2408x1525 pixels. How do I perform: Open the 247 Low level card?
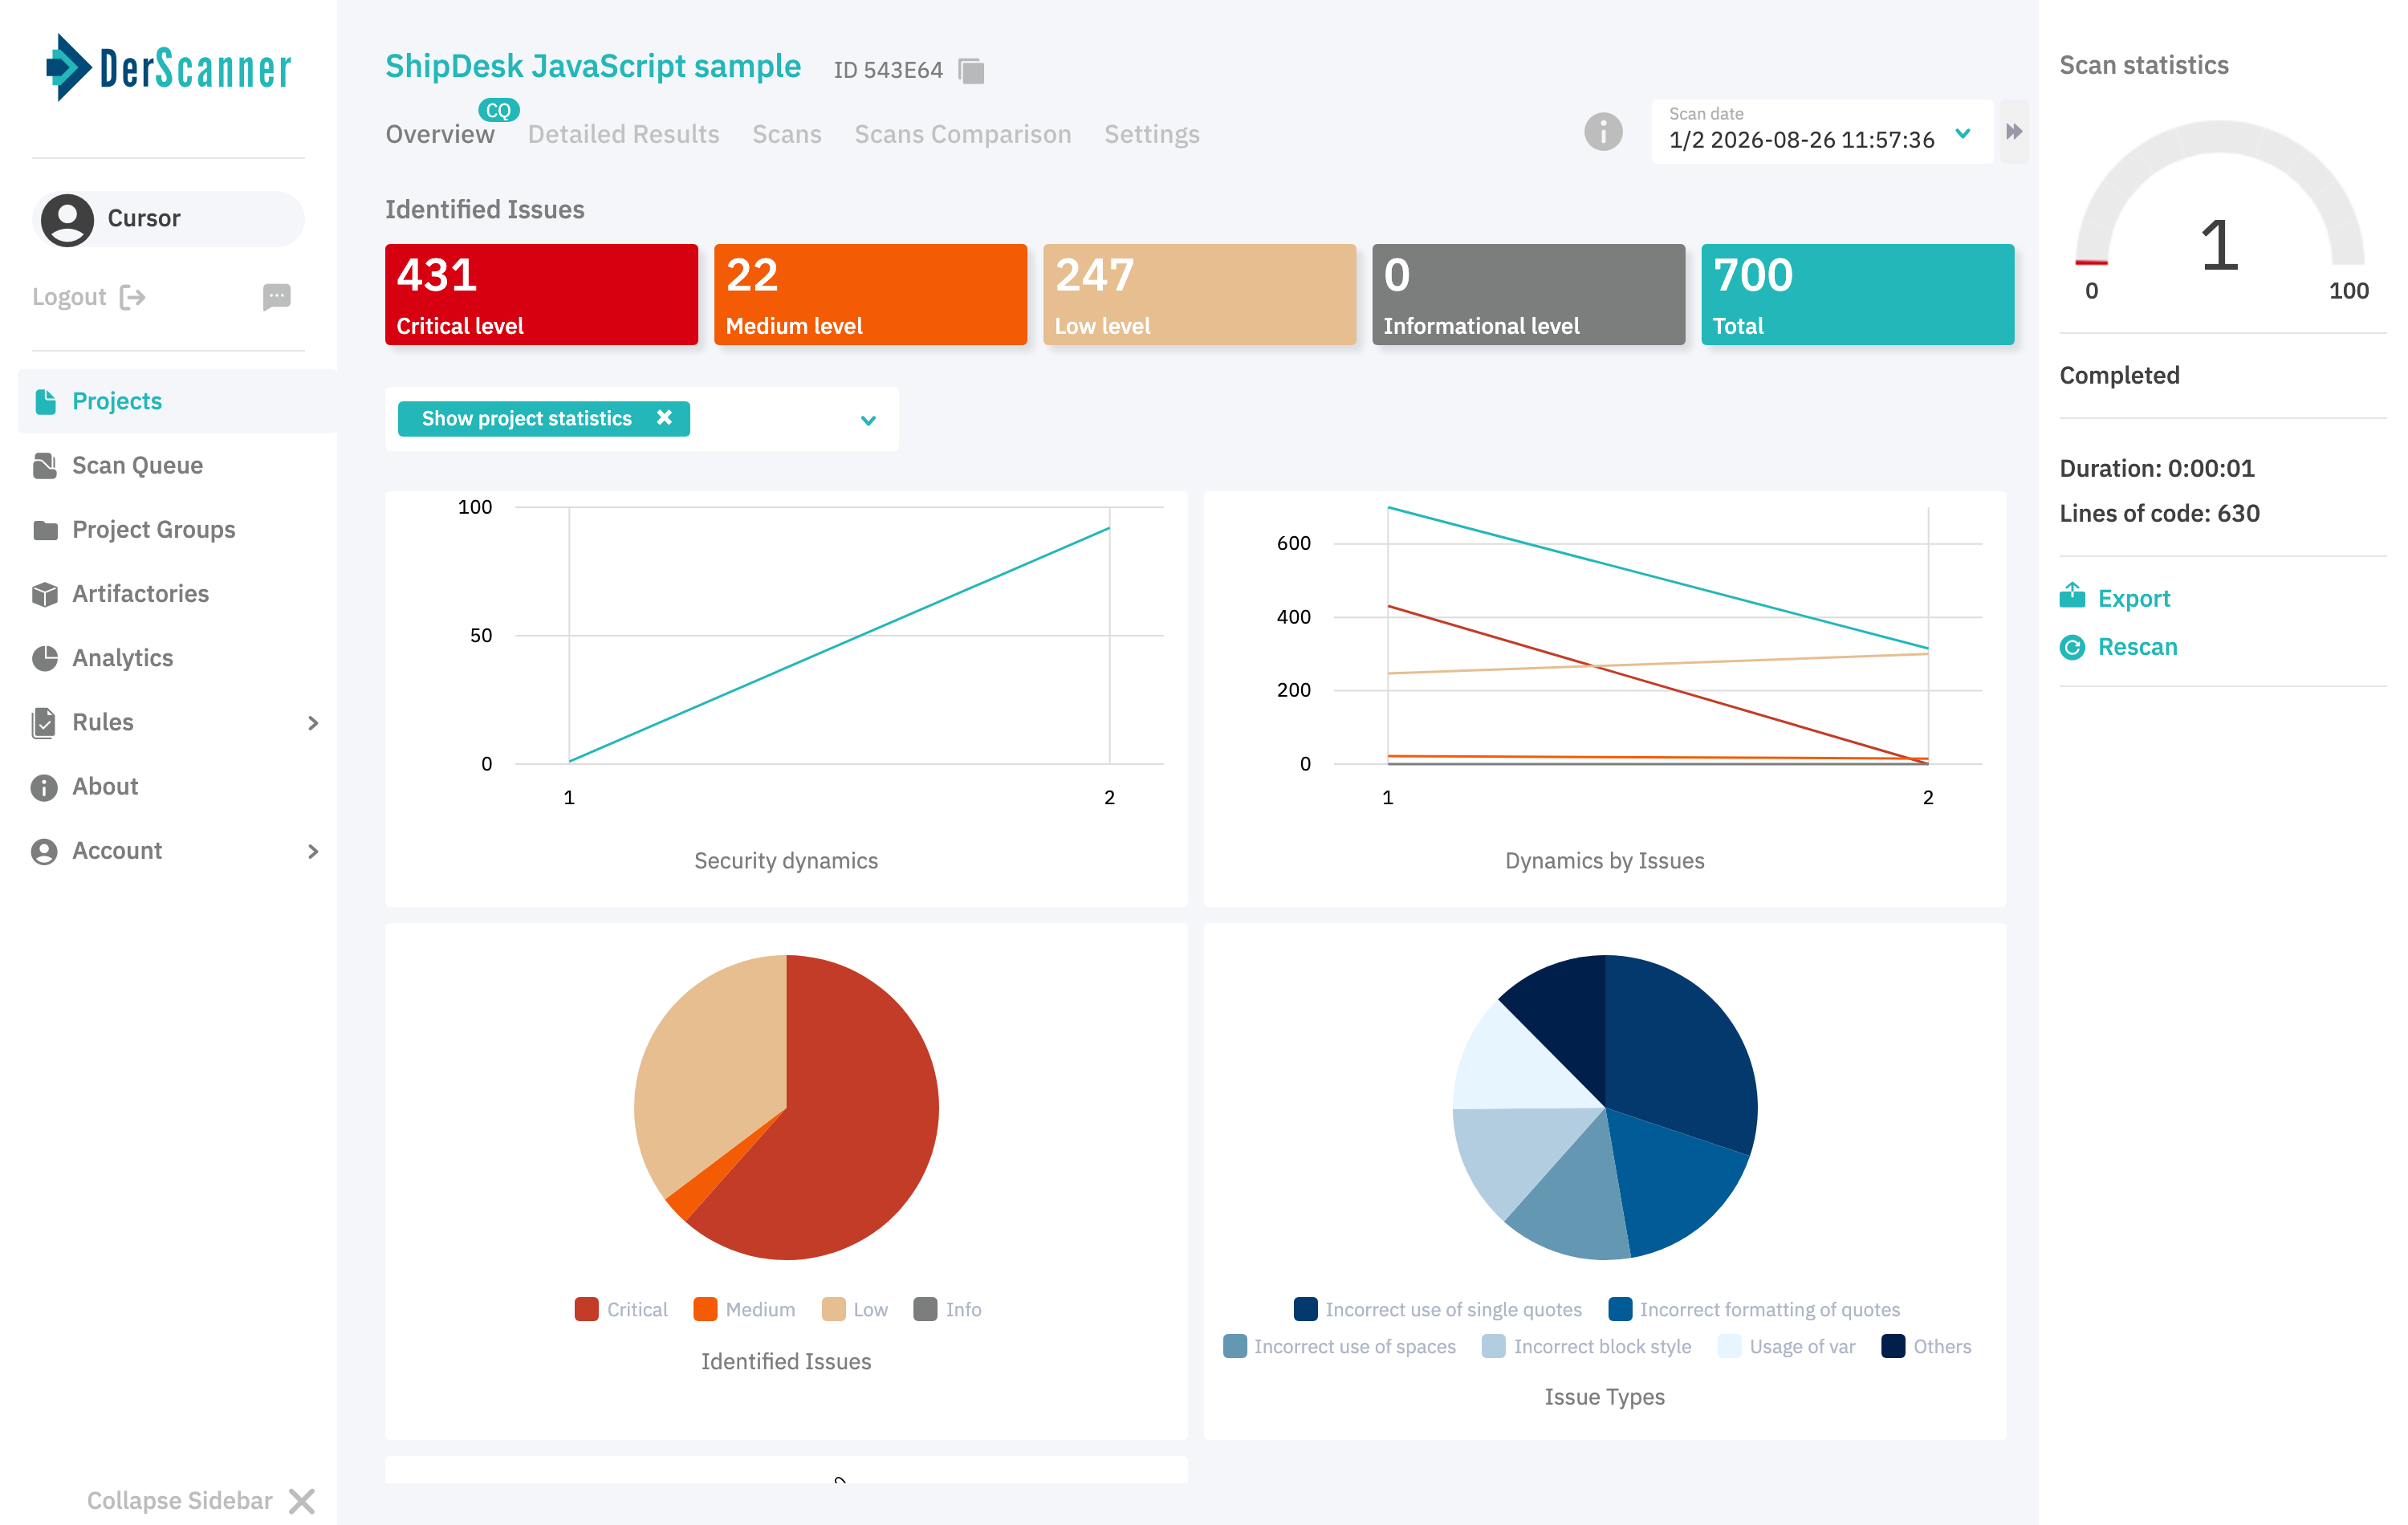tap(1199, 294)
